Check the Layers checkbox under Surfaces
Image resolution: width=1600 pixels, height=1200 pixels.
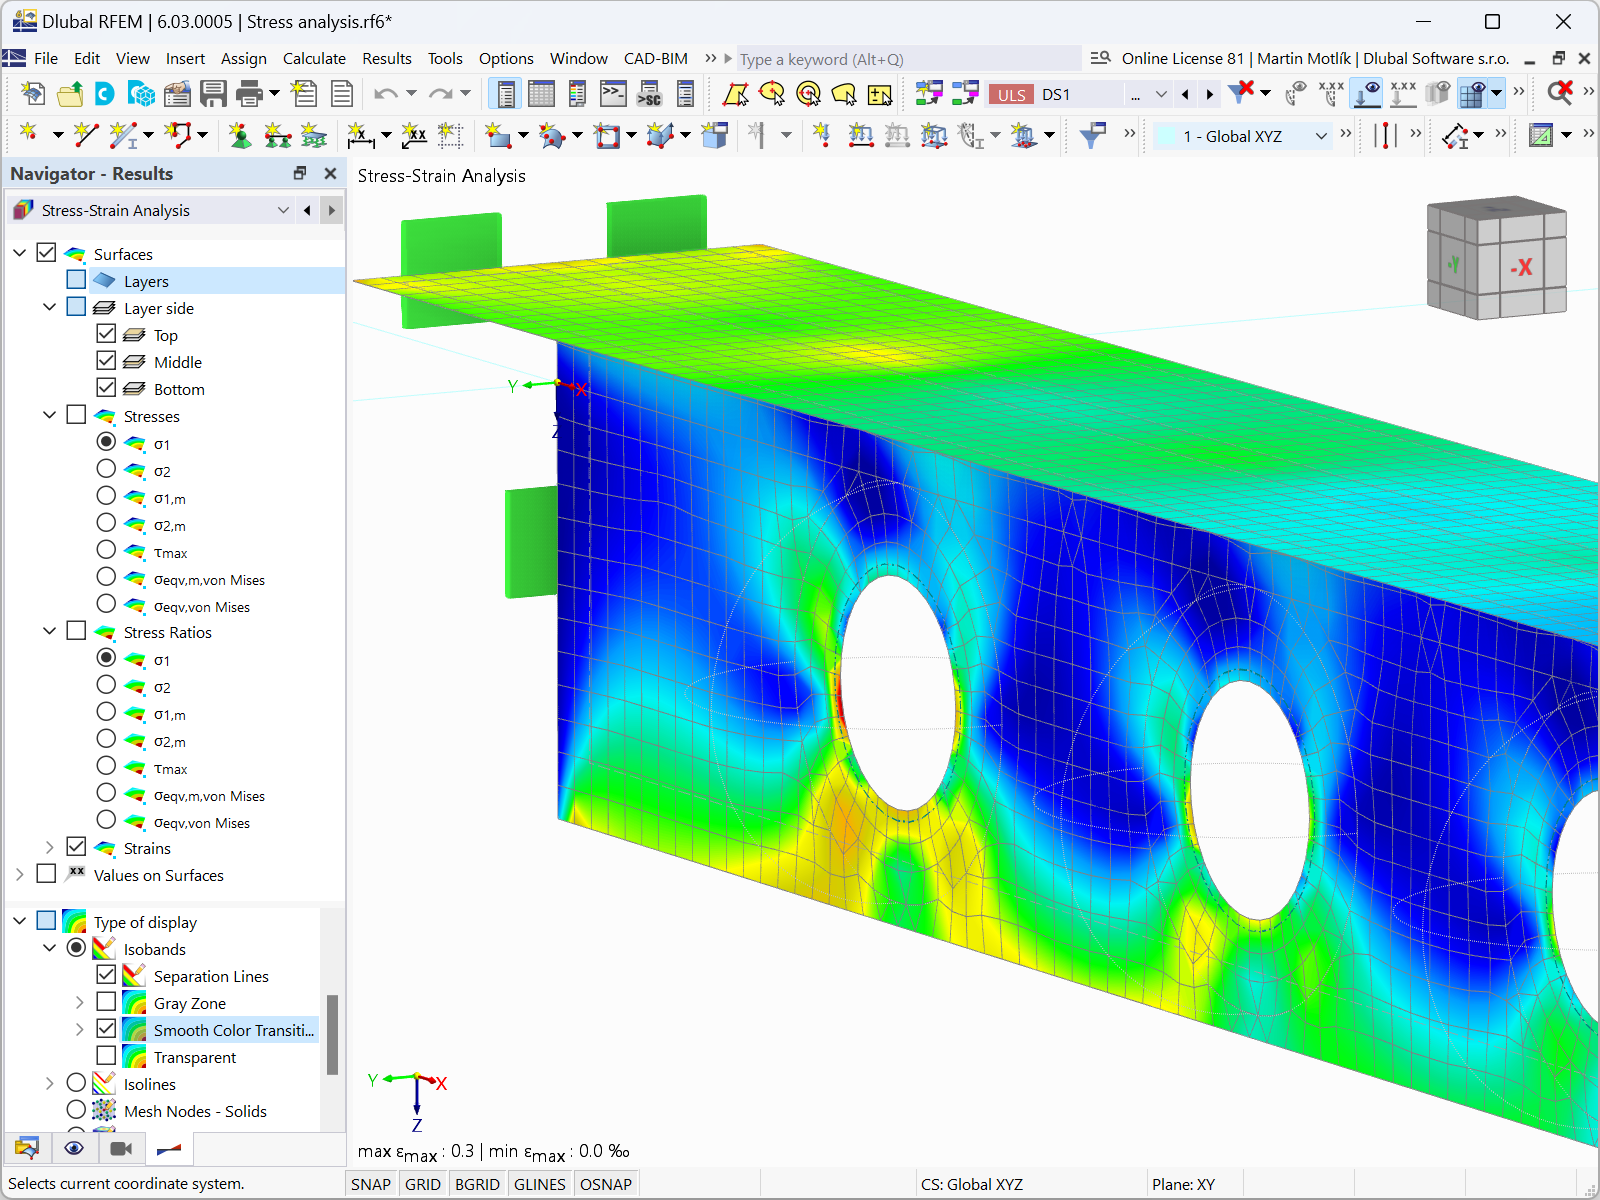point(76,279)
